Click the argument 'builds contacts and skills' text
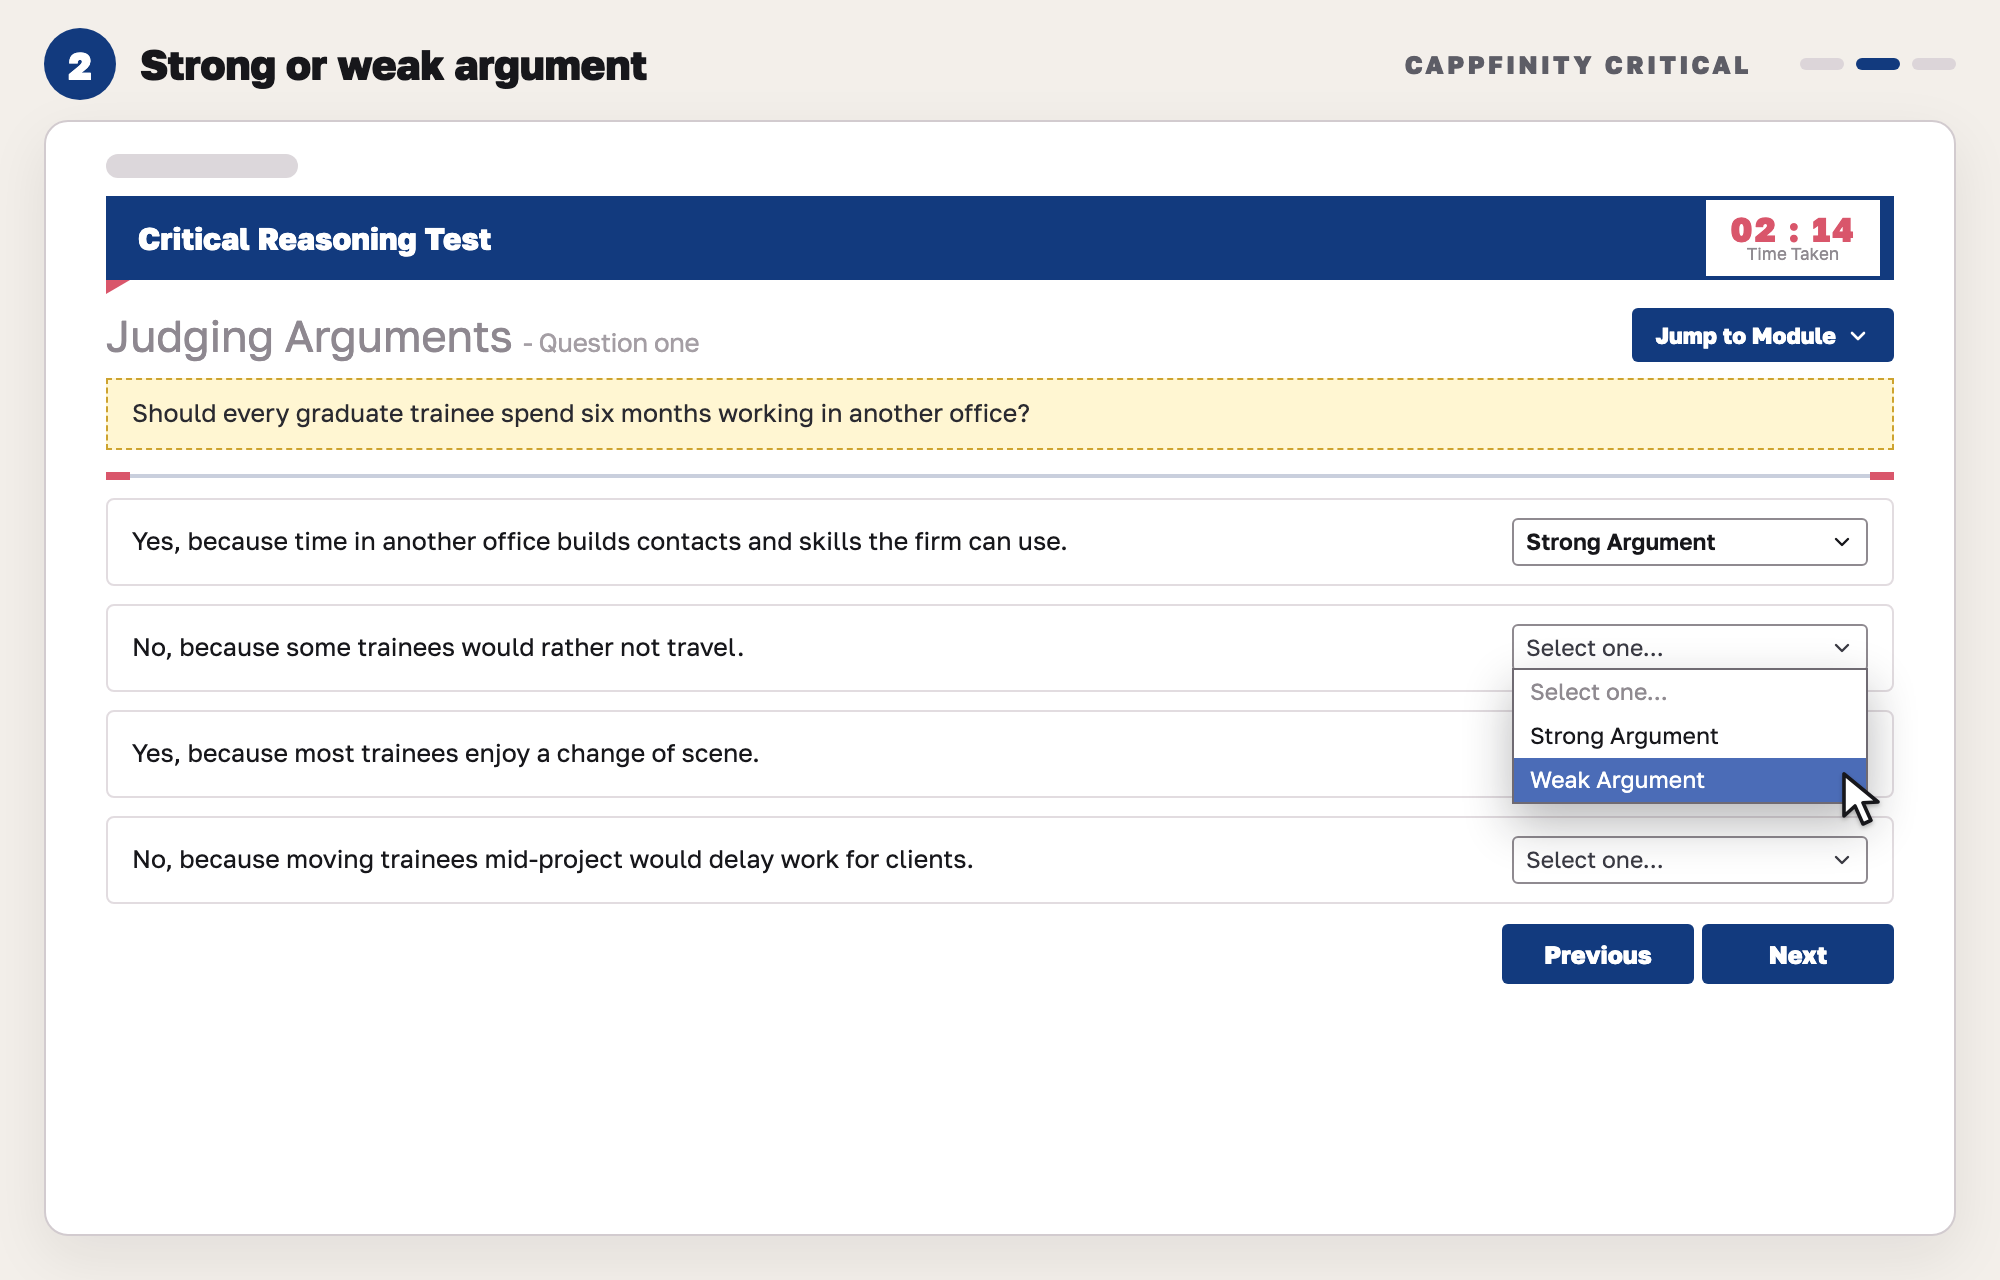 pyautogui.click(x=600, y=542)
